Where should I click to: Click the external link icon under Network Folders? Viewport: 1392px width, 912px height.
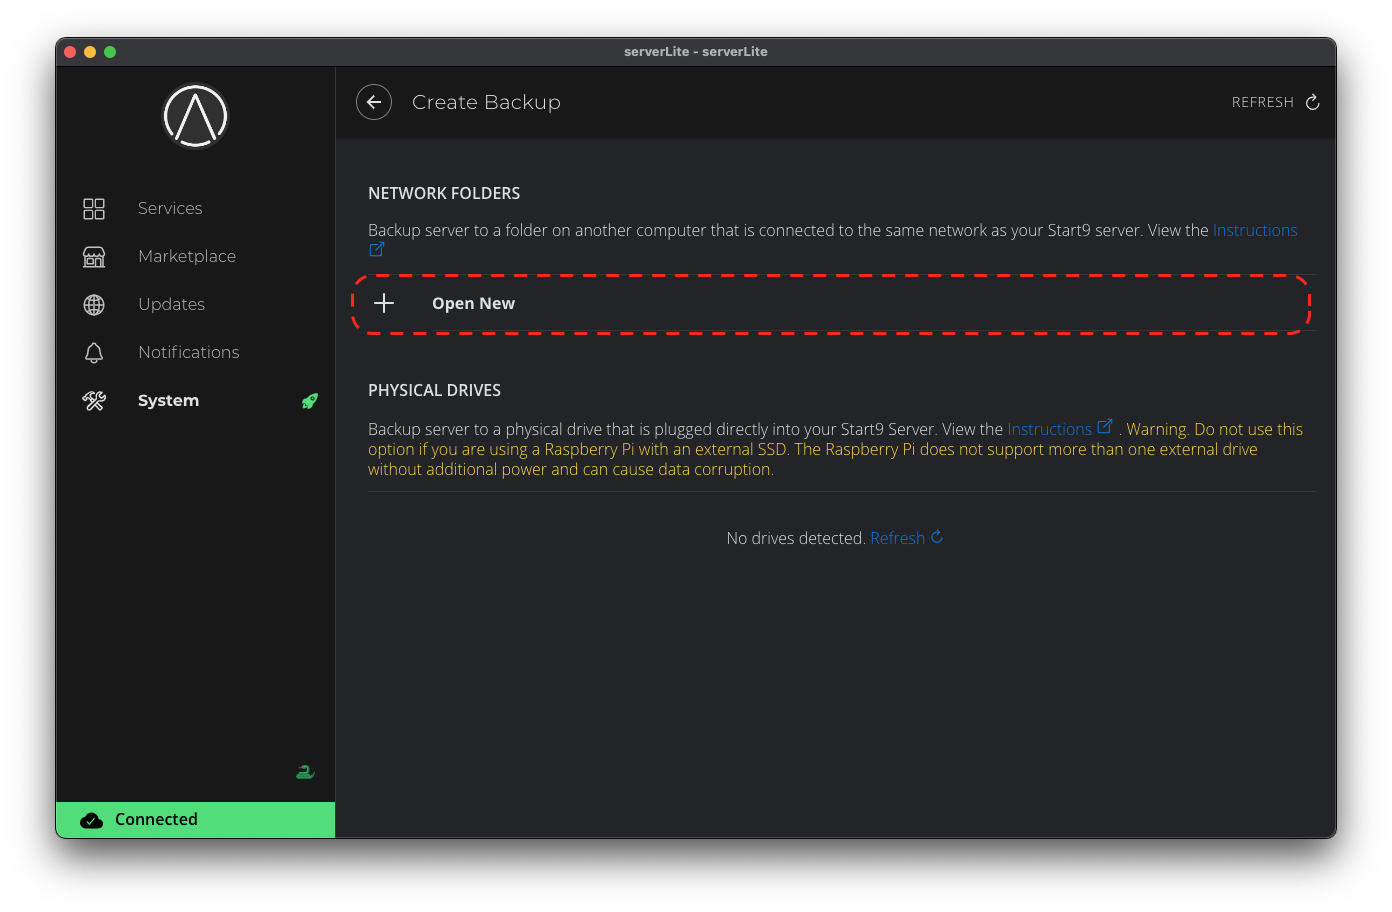point(377,249)
